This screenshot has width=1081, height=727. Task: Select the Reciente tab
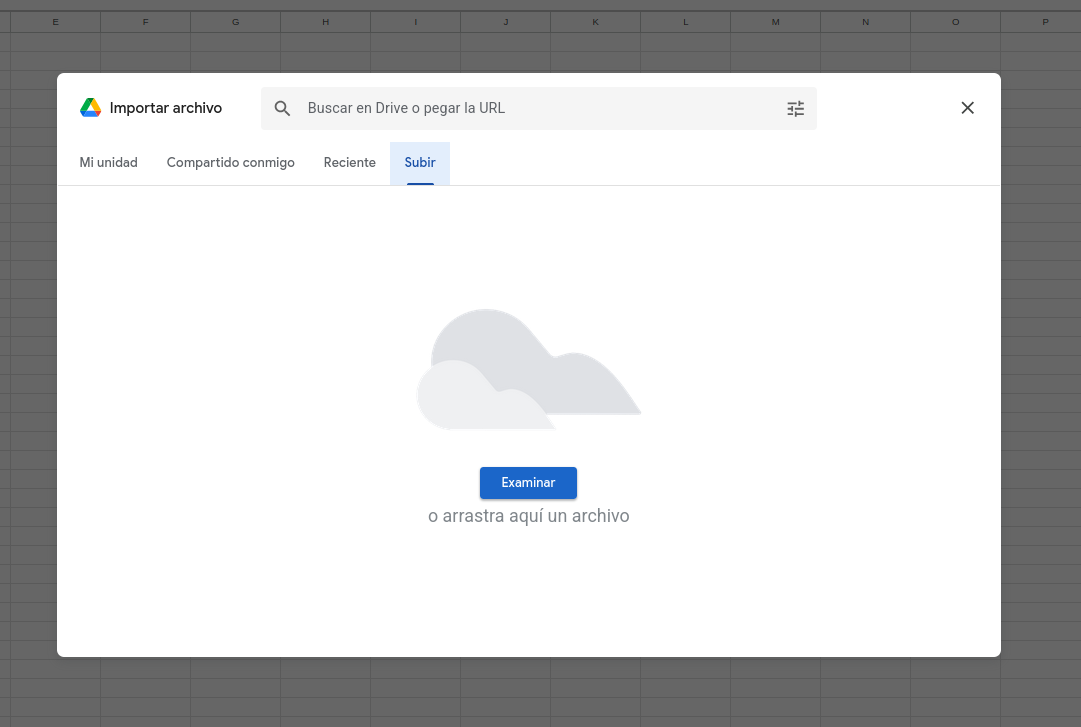point(350,163)
